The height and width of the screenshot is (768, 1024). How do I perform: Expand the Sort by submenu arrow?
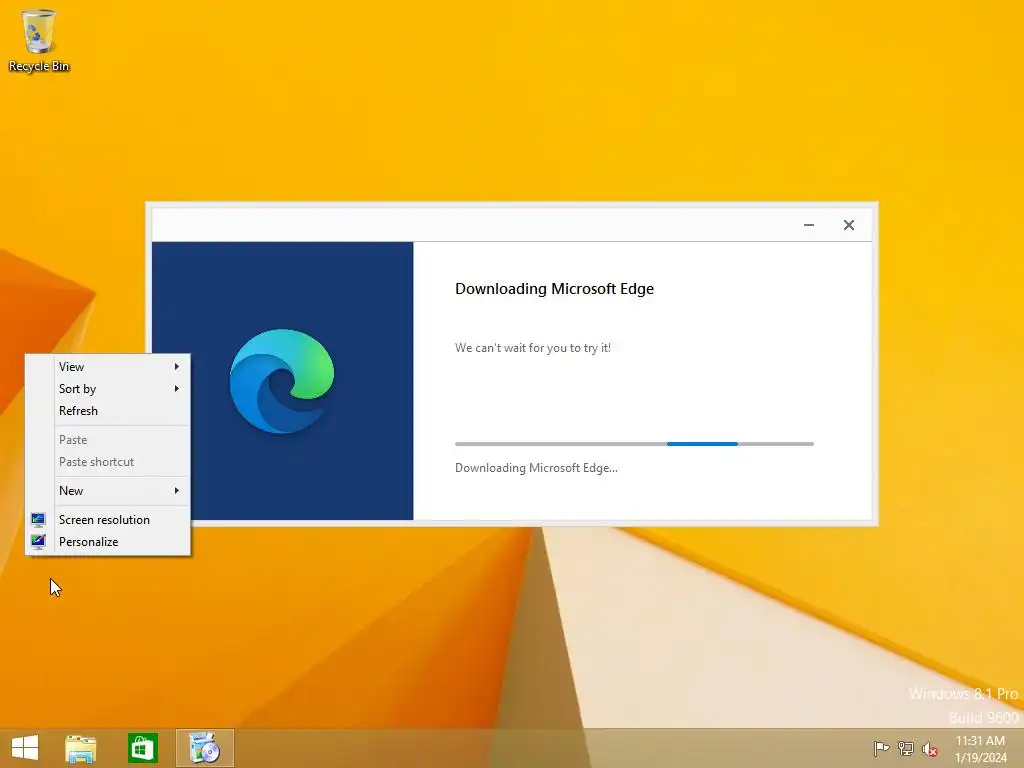point(176,389)
